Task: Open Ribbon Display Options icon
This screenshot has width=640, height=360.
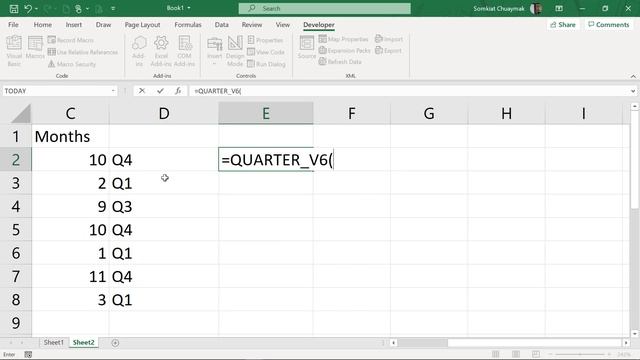Action: point(559,9)
